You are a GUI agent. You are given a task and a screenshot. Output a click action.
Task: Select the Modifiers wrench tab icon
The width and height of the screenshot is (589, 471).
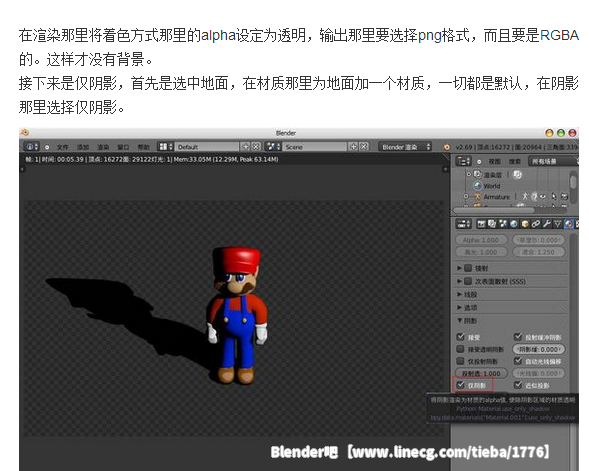(547, 224)
